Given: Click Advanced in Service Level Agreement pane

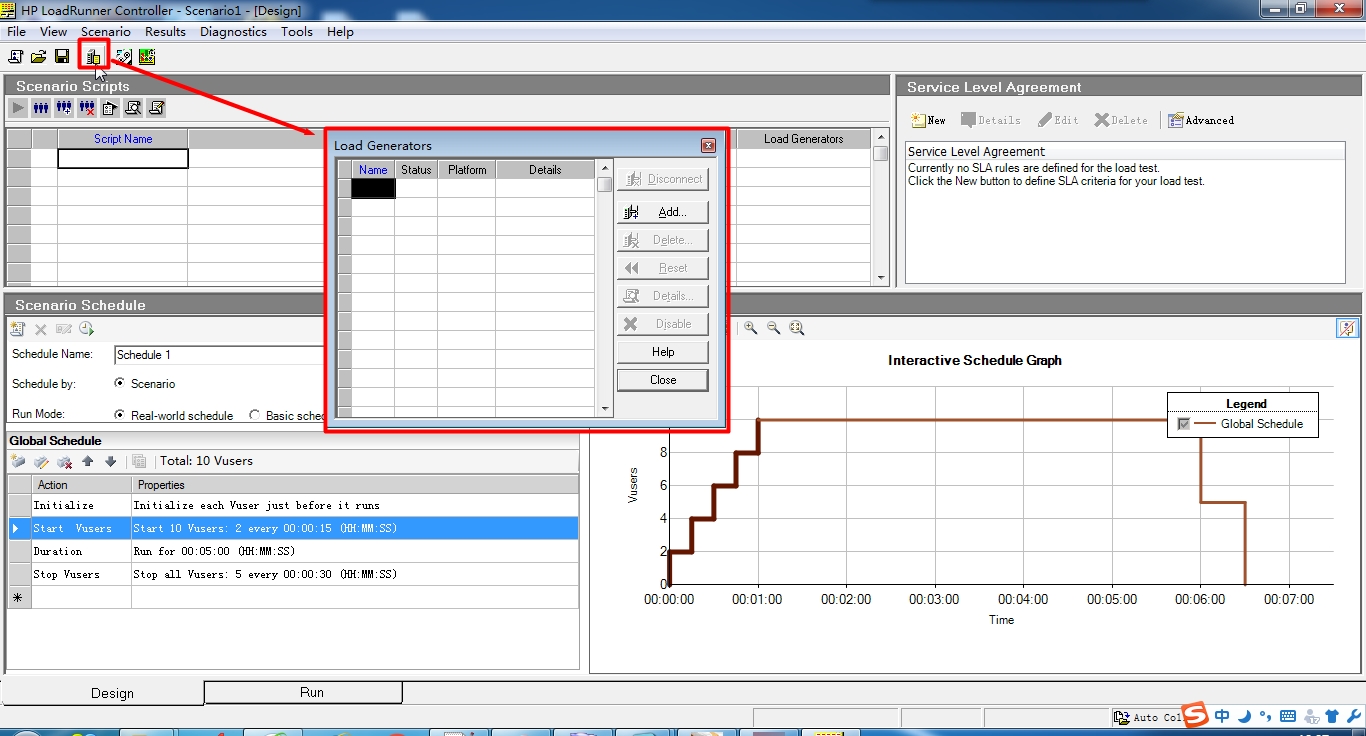Looking at the screenshot, I should (x=1201, y=120).
